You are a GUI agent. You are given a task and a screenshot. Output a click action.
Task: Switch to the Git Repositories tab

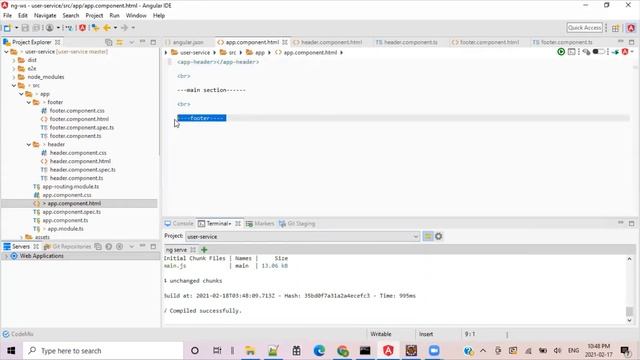click(x=68, y=247)
